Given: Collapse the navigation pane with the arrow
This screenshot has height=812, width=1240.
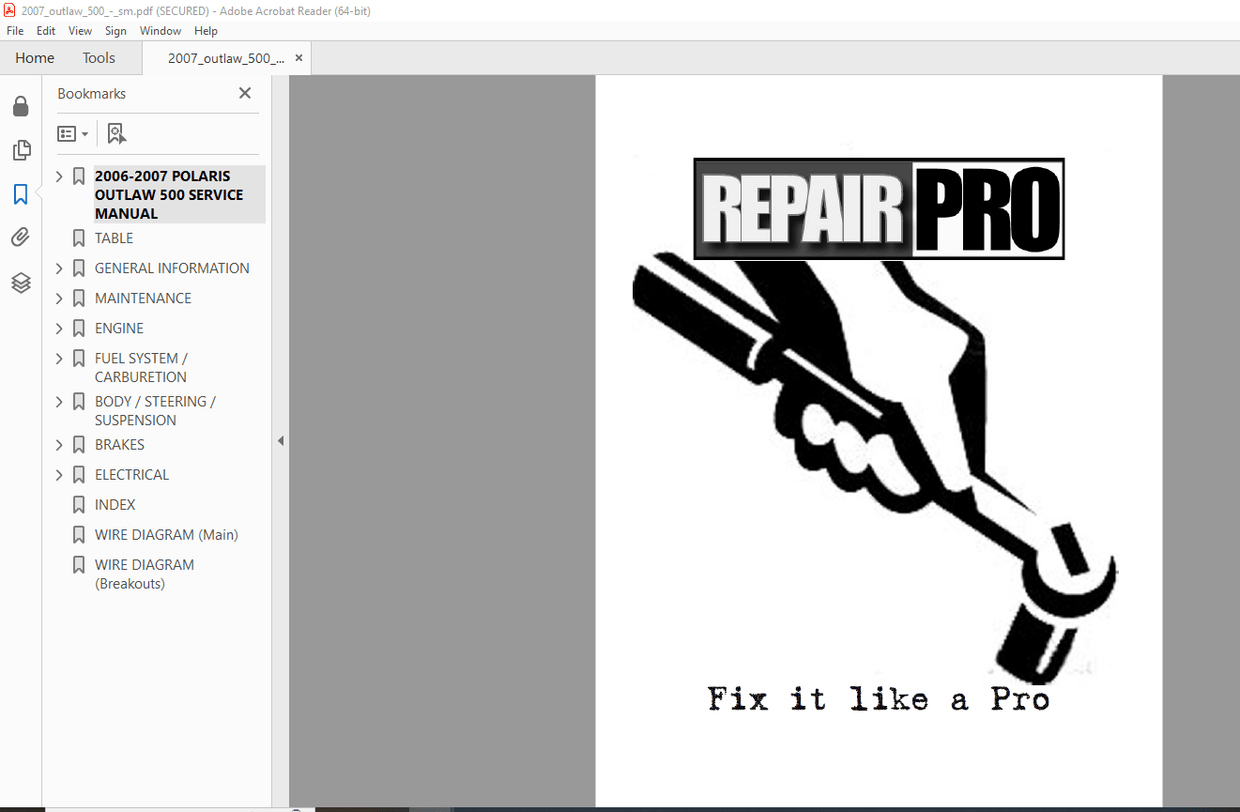Looking at the screenshot, I should [x=281, y=440].
